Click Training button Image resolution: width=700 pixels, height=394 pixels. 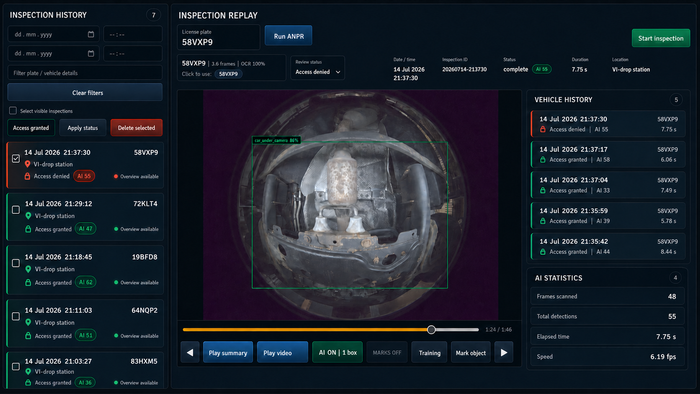(429, 353)
